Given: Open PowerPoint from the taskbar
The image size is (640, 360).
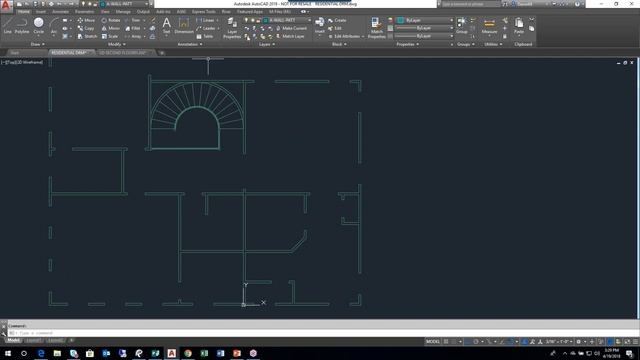Looking at the screenshot, I should click(x=237, y=353).
